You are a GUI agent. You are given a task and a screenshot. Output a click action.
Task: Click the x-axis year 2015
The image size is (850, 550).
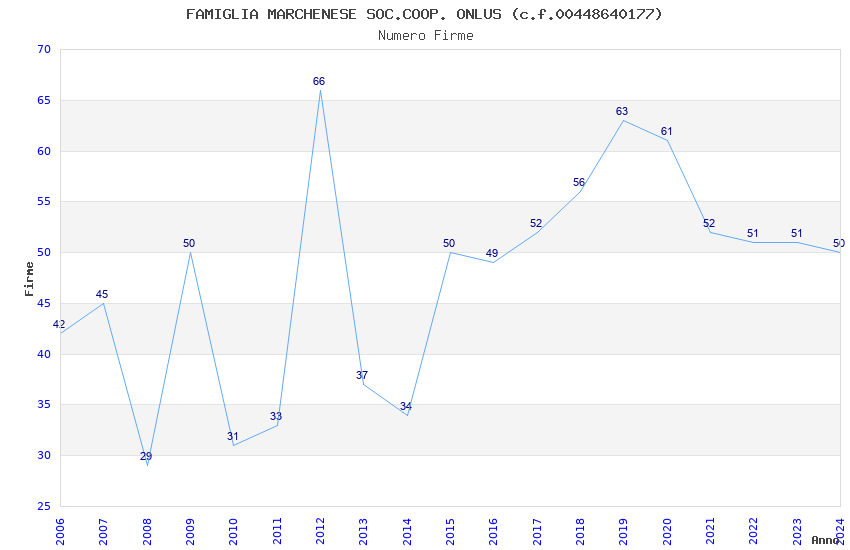[450, 532]
